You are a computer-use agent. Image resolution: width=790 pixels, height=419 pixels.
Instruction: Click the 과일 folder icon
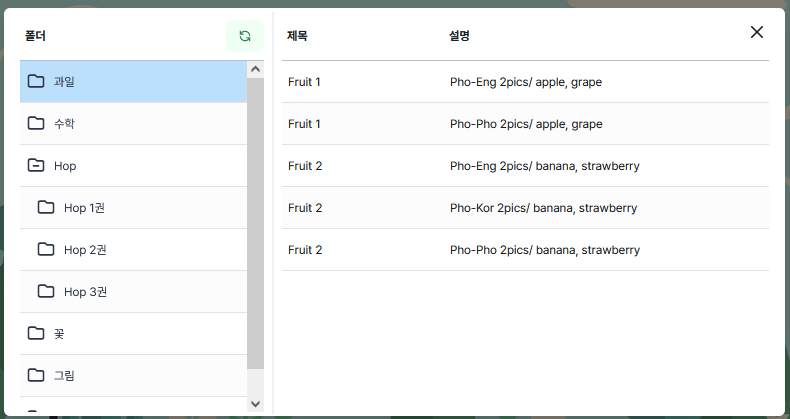click(x=36, y=81)
